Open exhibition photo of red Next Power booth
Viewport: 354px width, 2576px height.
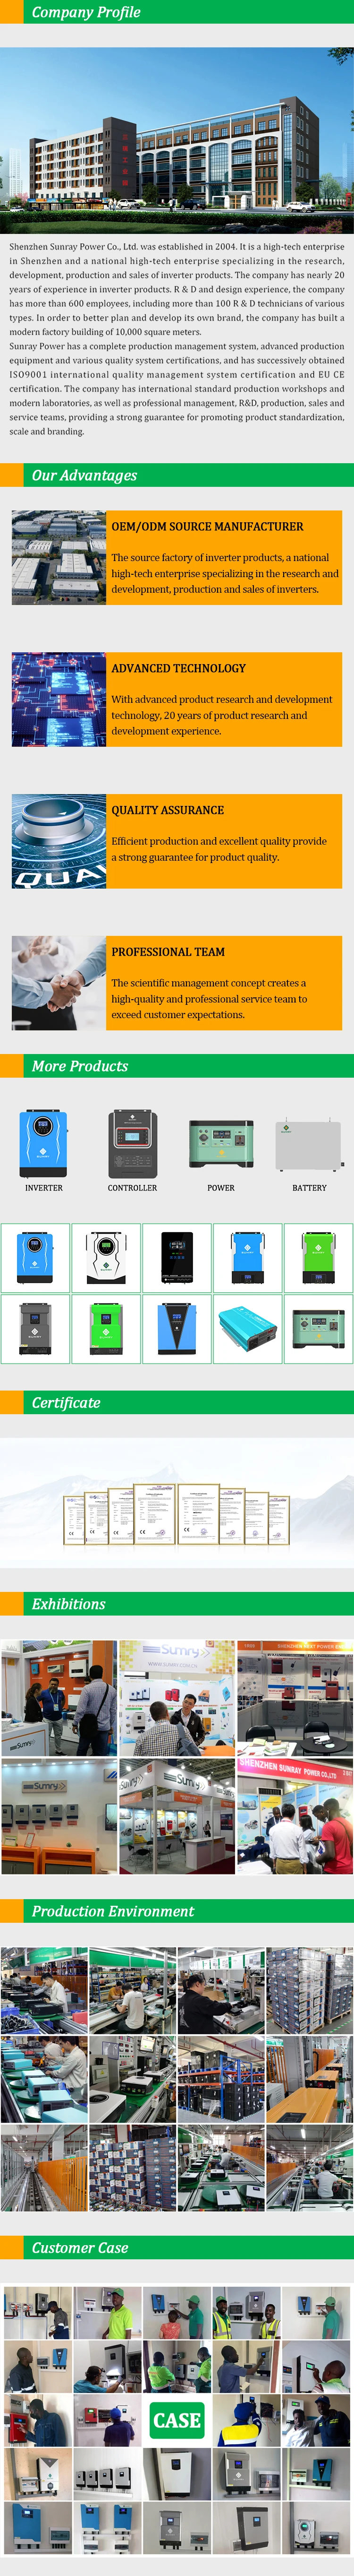[x=295, y=1698]
